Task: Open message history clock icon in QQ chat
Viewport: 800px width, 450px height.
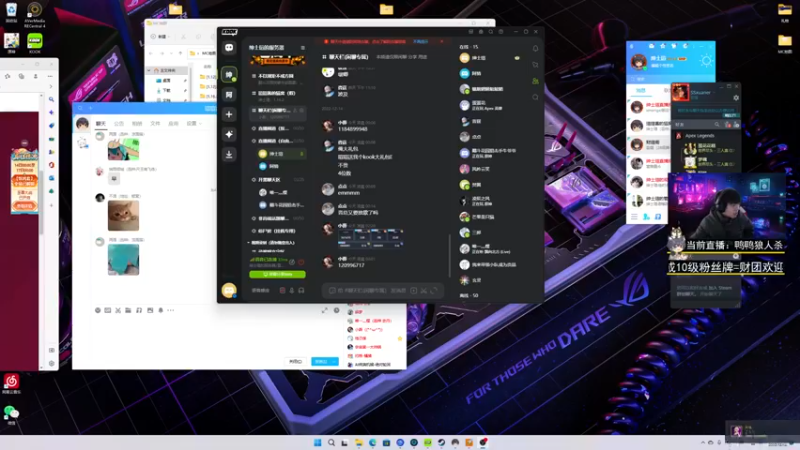Action: click(336, 310)
